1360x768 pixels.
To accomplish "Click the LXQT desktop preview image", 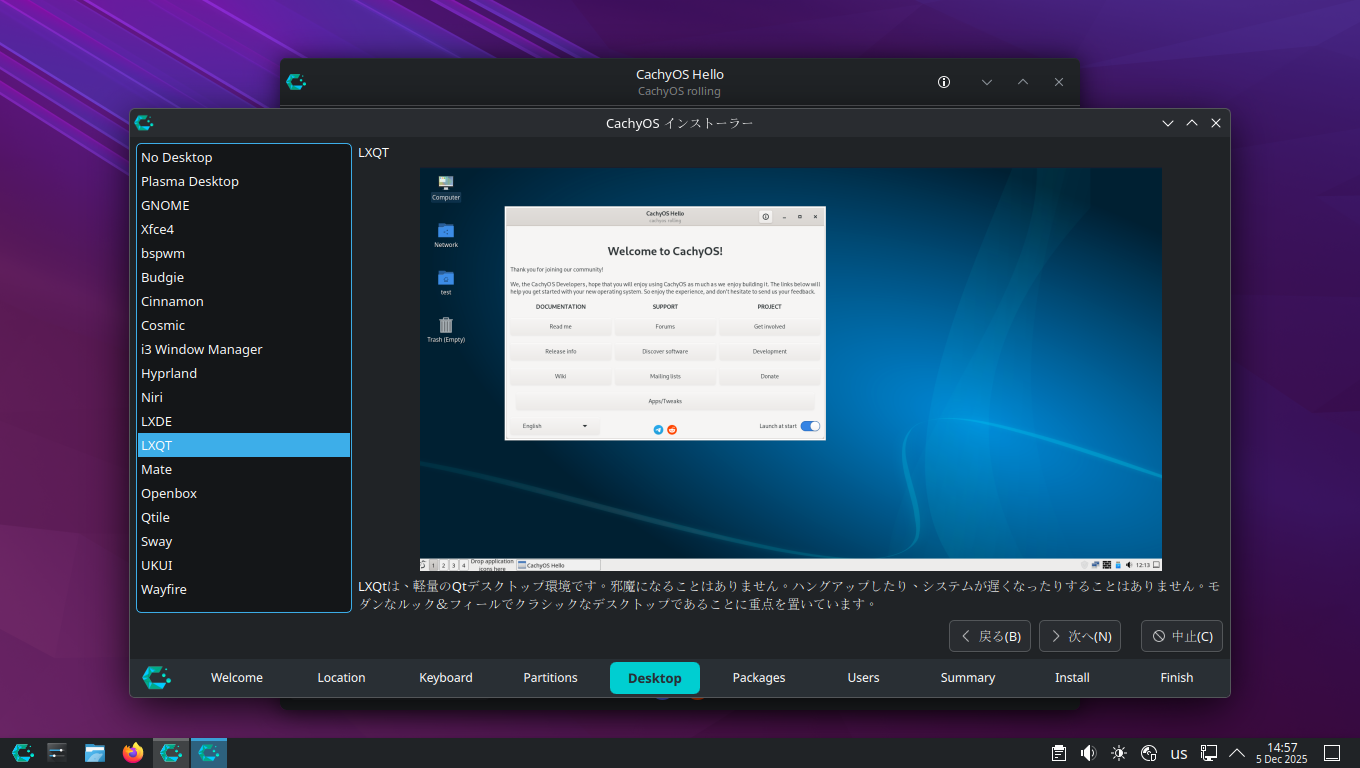I will click(790, 369).
